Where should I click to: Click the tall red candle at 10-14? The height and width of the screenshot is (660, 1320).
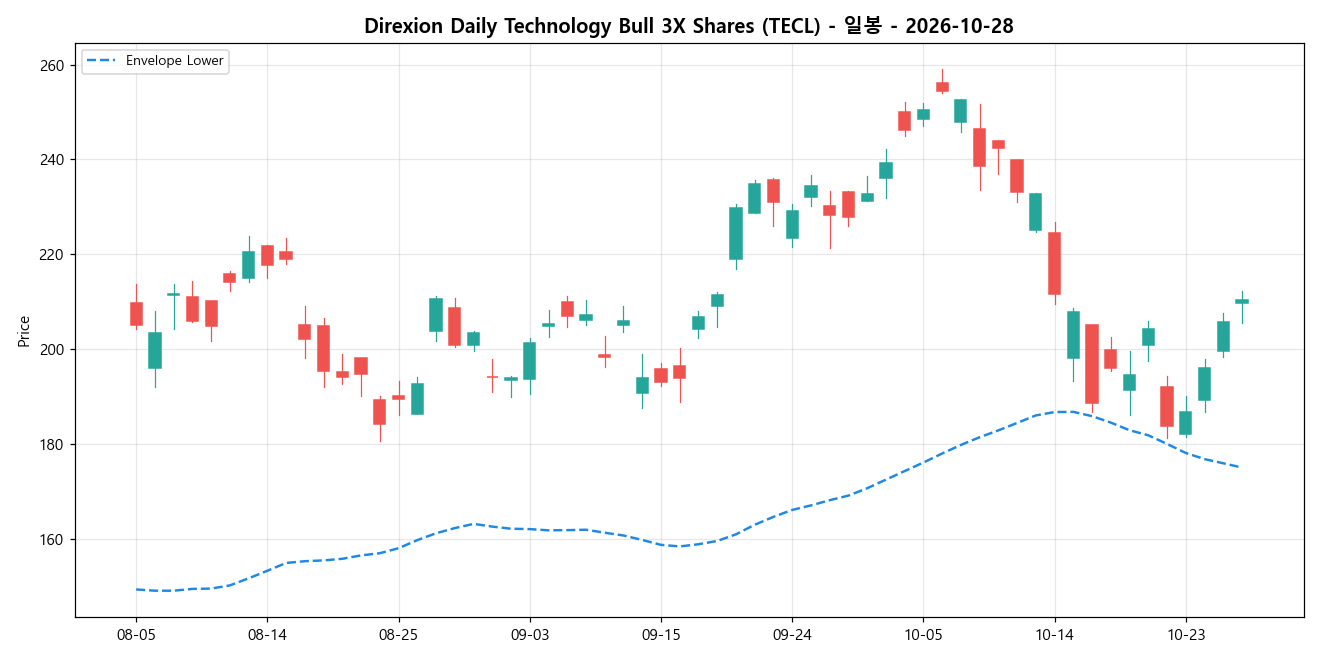click(x=1054, y=264)
